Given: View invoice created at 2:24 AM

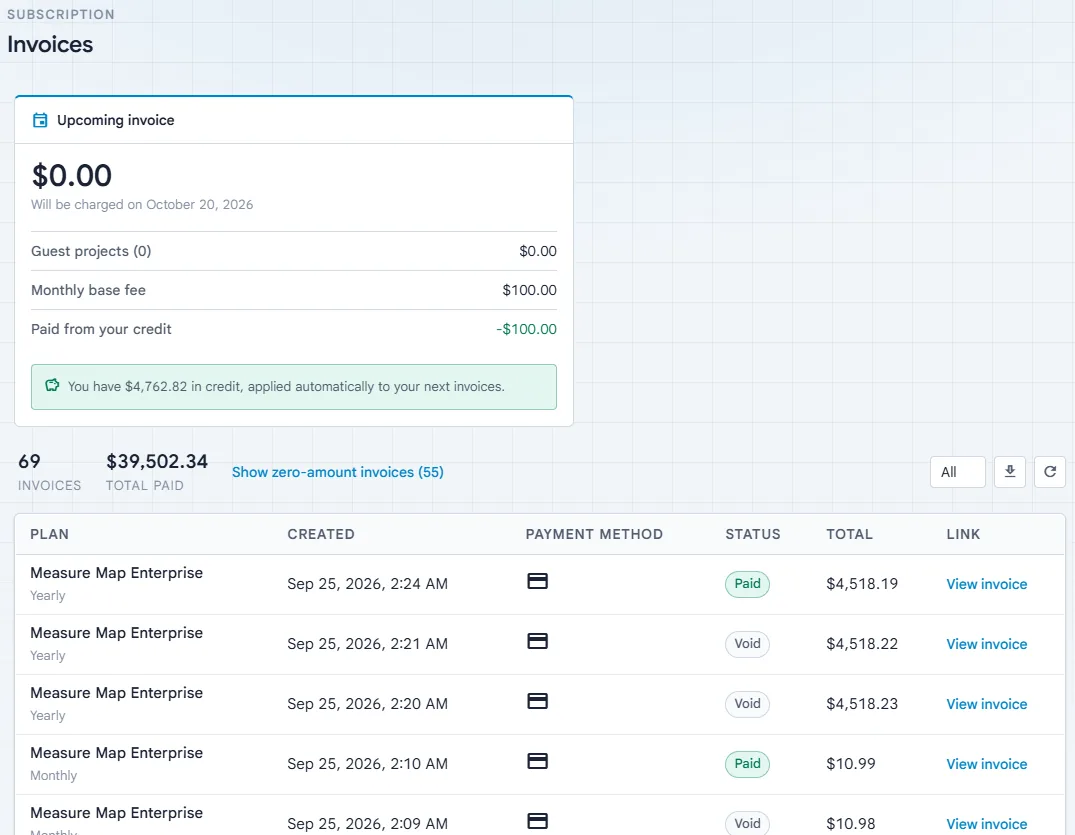Looking at the screenshot, I should tap(987, 584).
